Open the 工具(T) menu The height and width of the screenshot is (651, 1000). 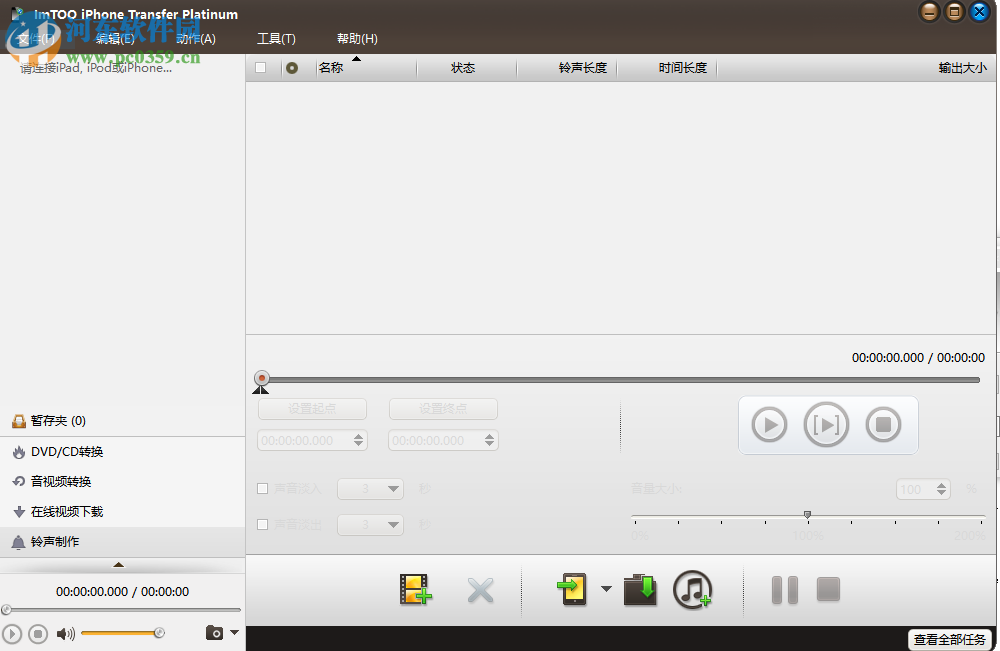[x=276, y=38]
